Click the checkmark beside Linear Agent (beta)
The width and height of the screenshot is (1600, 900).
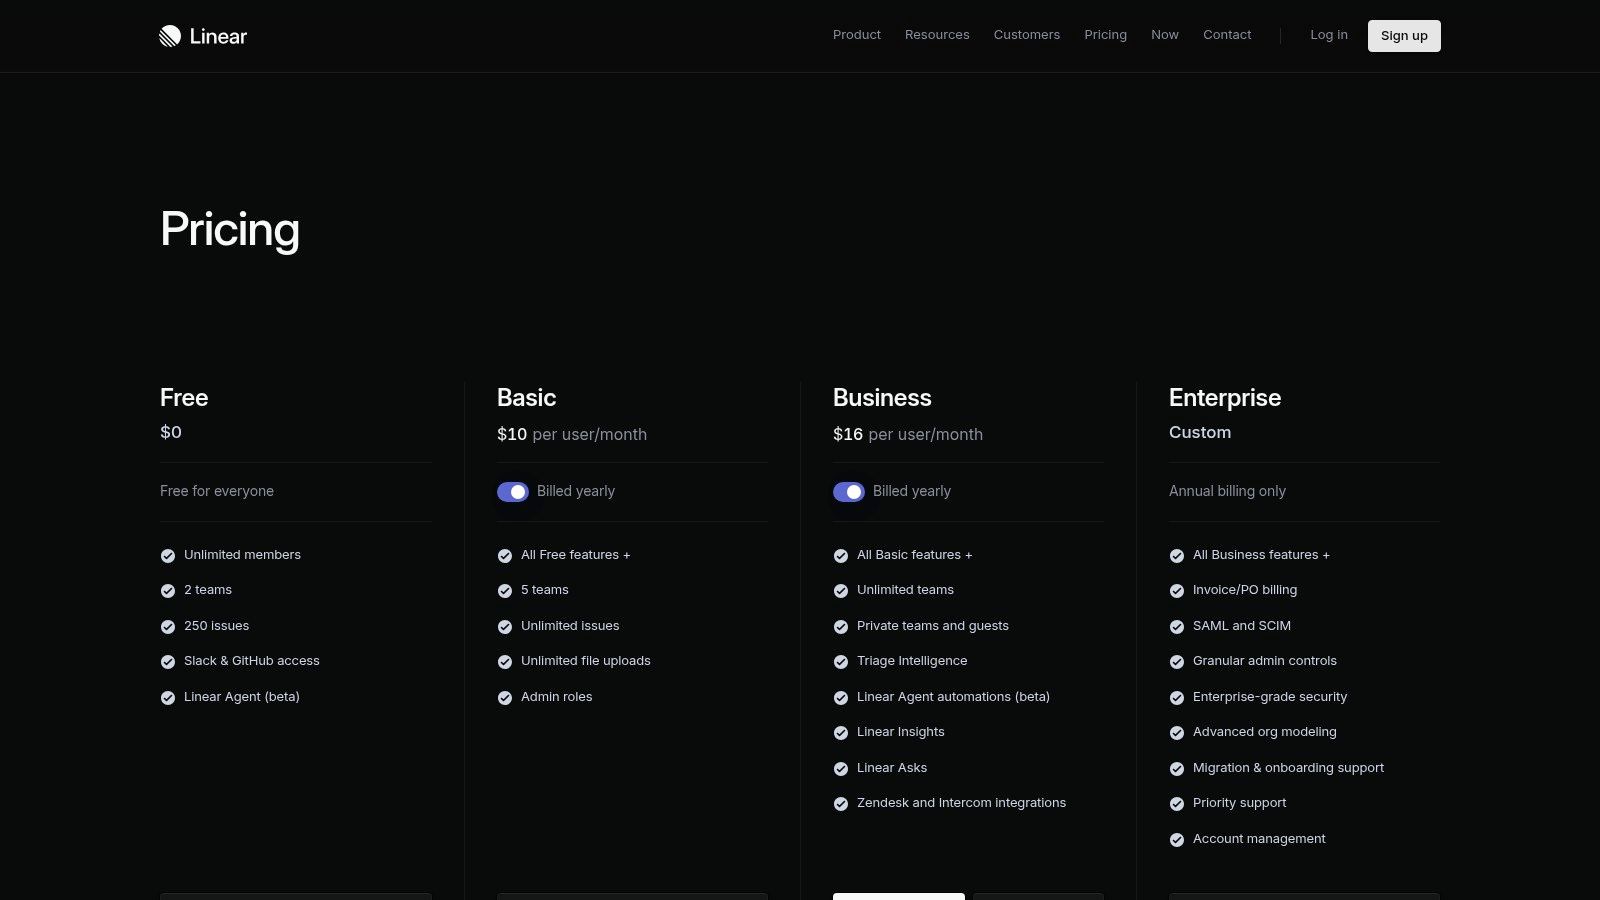[167, 697]
